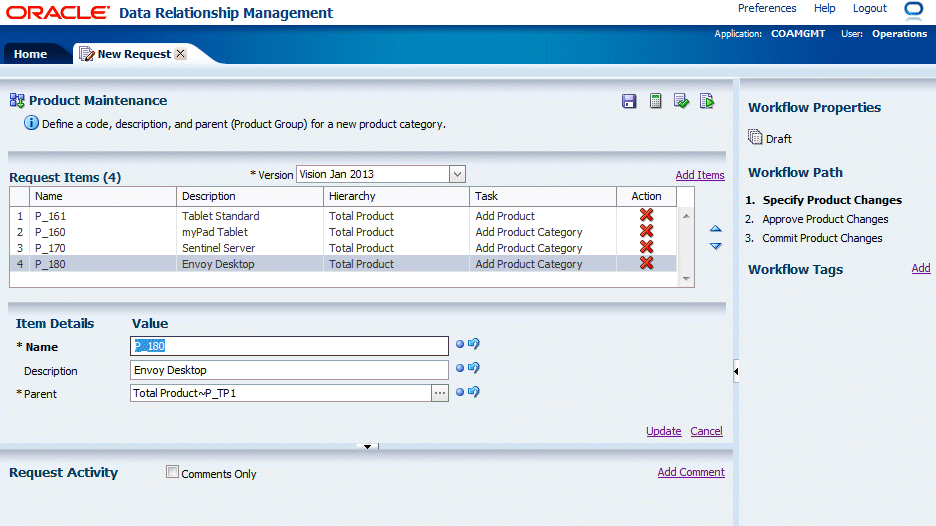Delete request item P_161 with red X
This screenshot has height=526, width=936.
646,216
